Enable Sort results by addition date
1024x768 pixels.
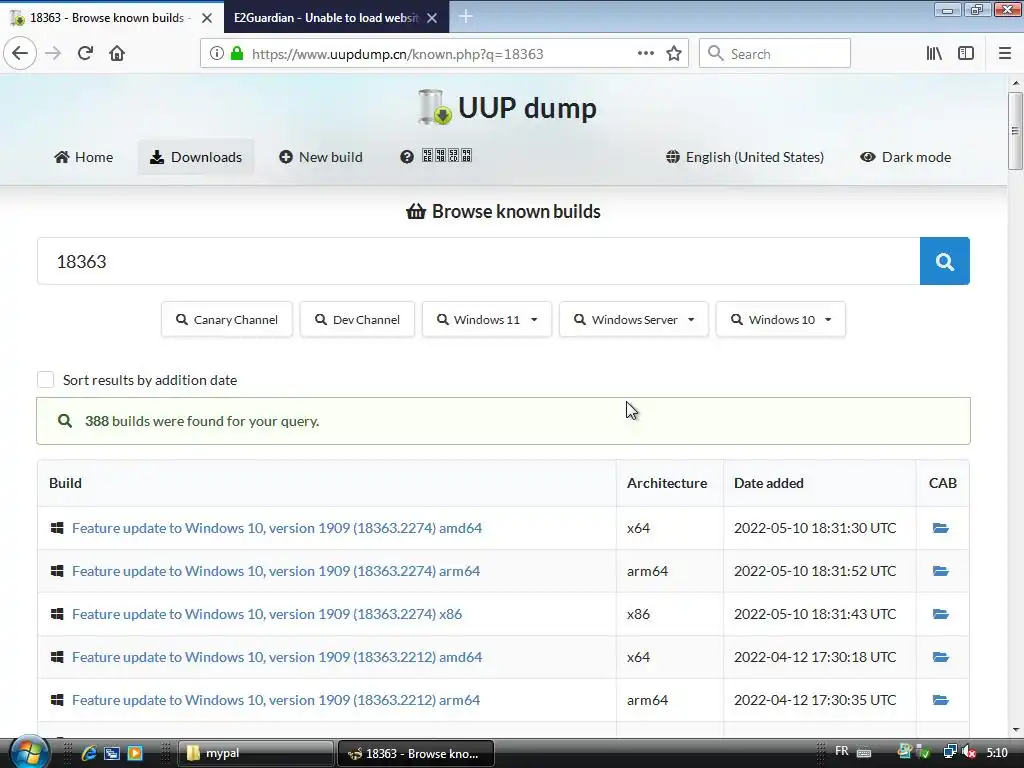[46, 379]
